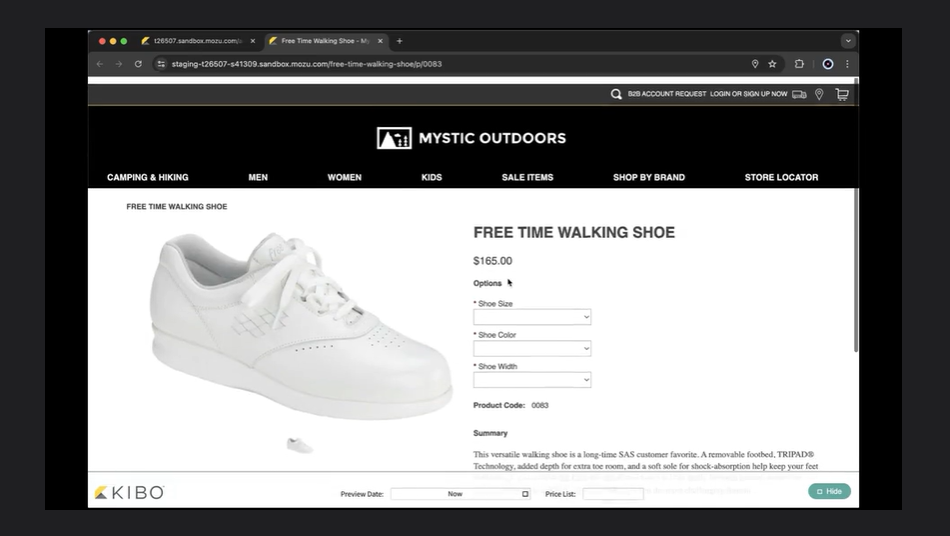Reload the page with the refresh icon

click(x=138, y=64)
